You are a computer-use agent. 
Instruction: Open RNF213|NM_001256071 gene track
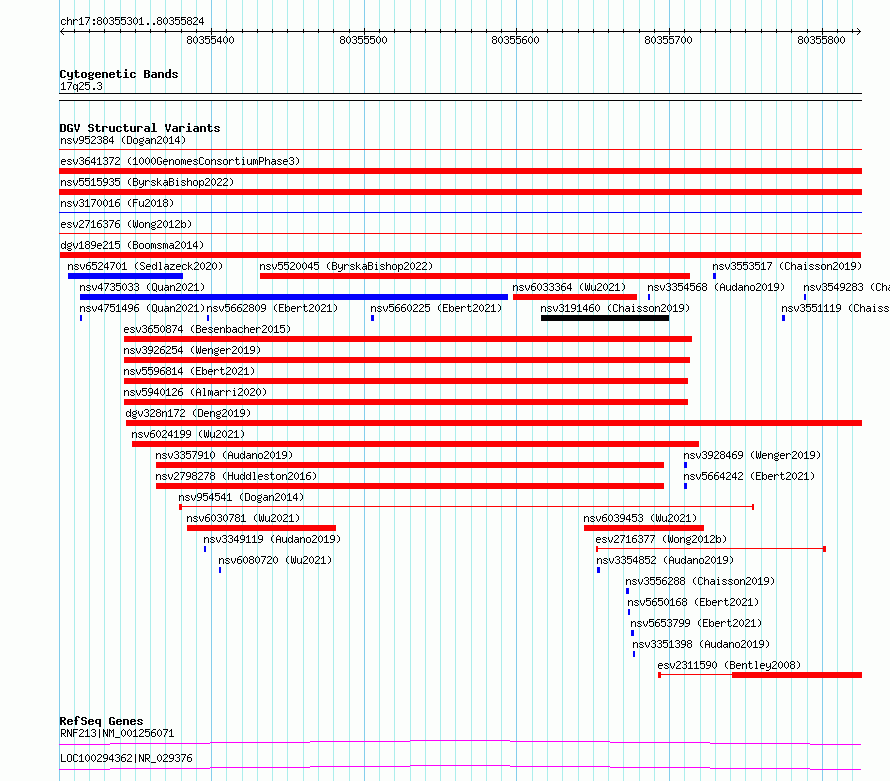(117, 733)
